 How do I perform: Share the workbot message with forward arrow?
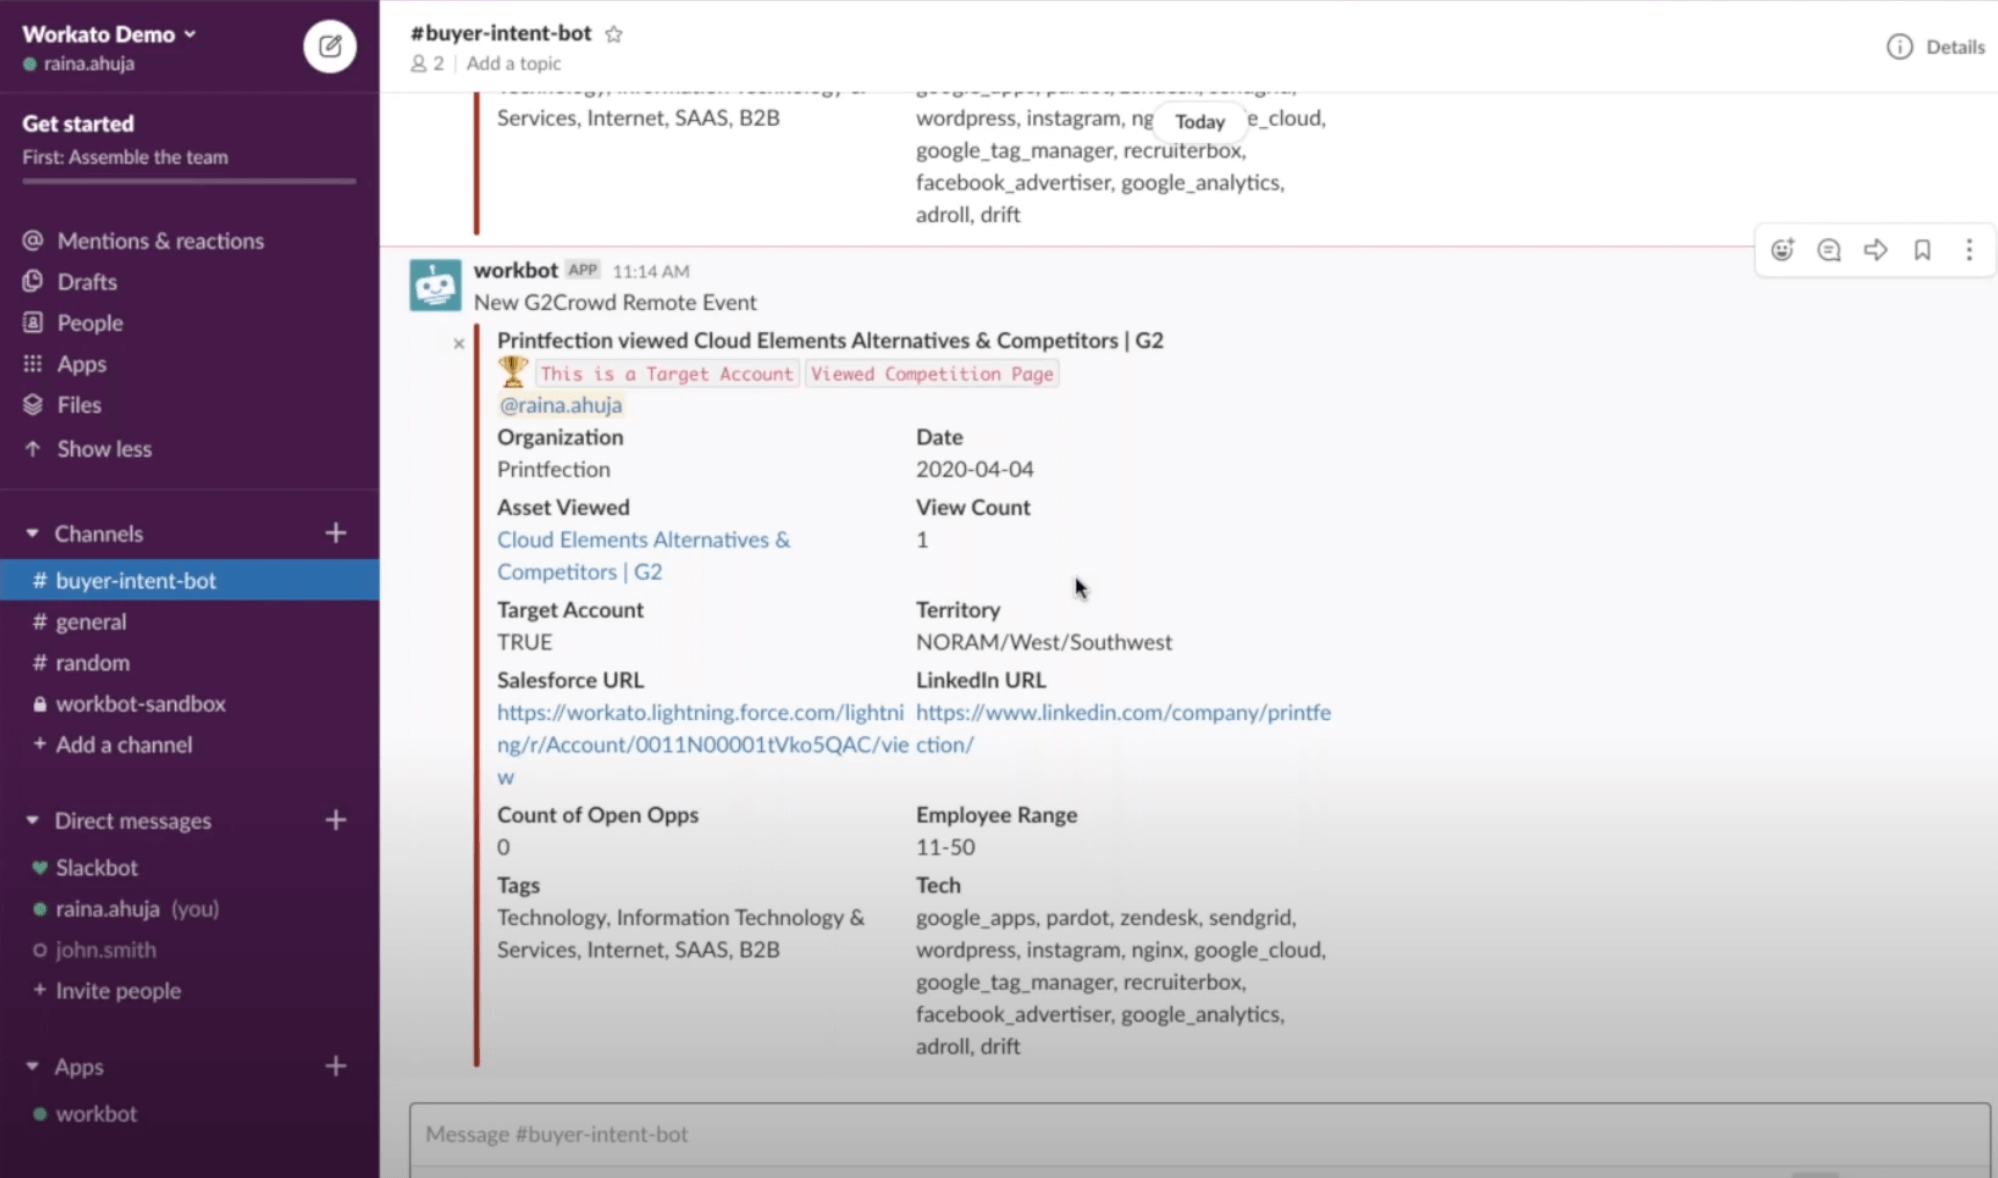pos(1876,250)
